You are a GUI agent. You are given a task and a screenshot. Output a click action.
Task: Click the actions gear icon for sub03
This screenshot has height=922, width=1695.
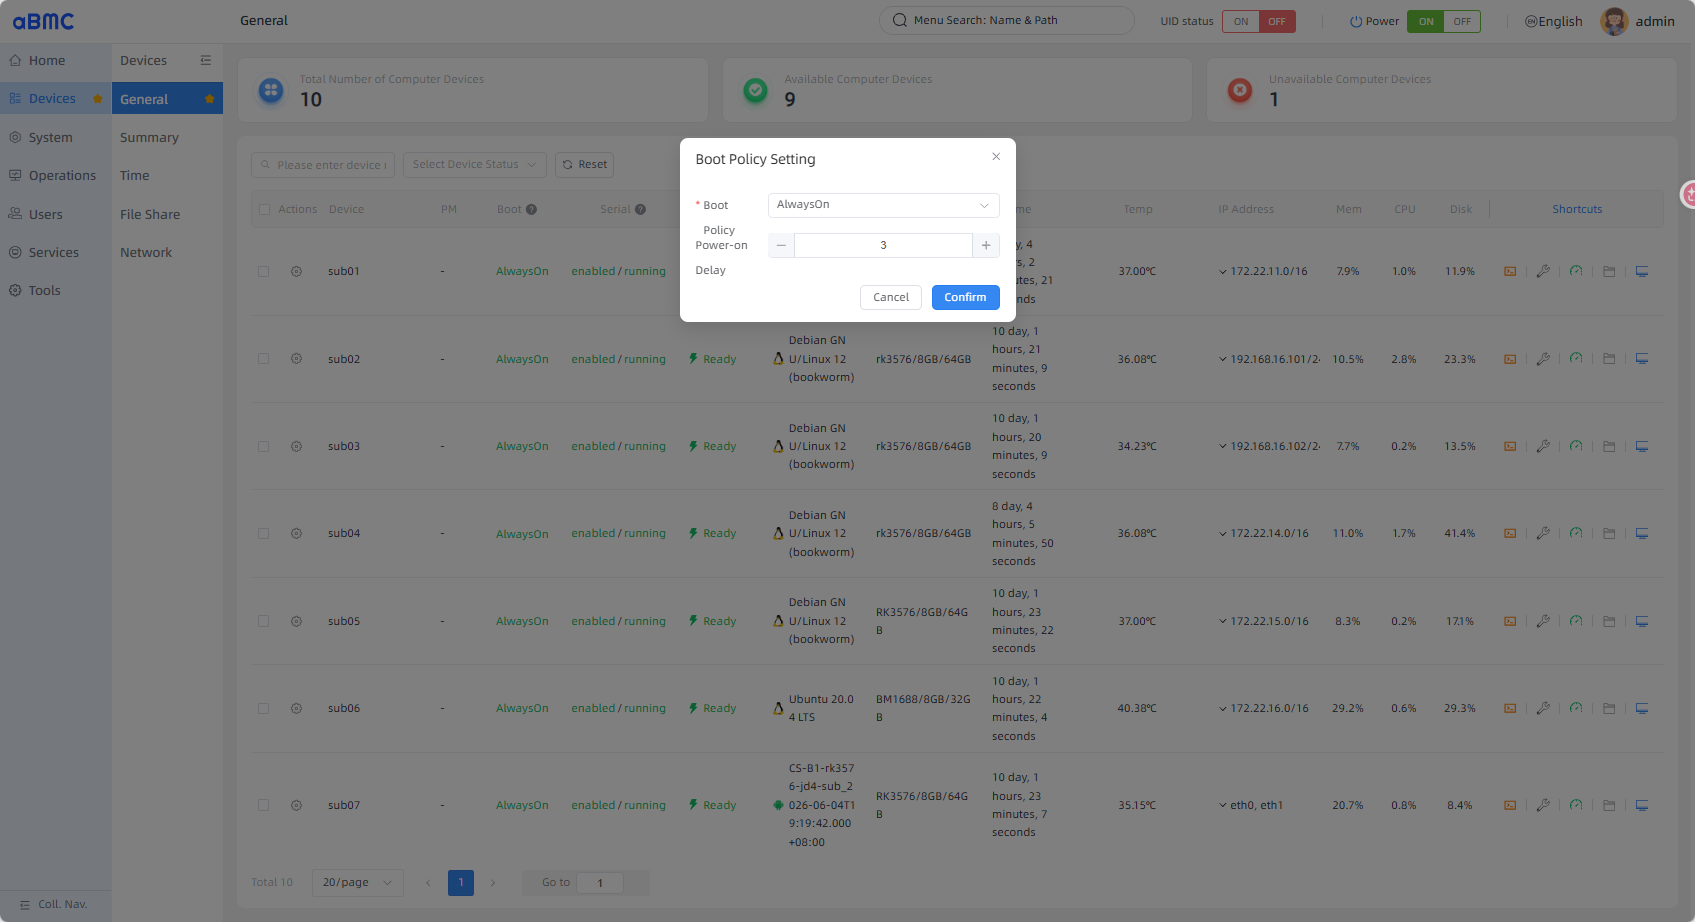(296, 446)
